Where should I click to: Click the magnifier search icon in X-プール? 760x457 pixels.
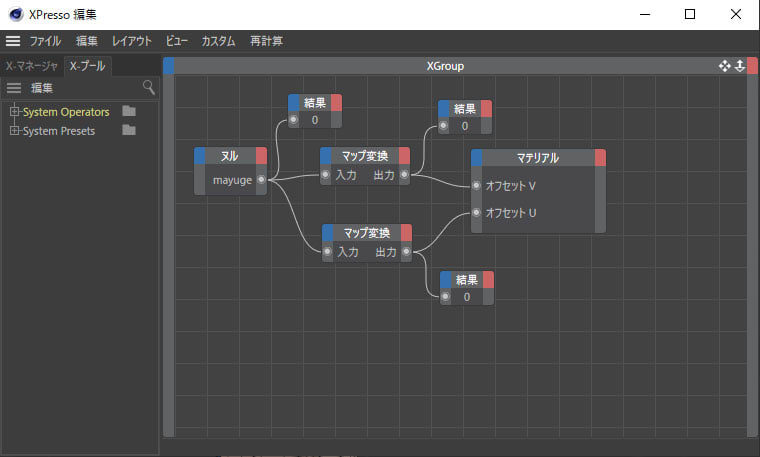pos(149,87)
